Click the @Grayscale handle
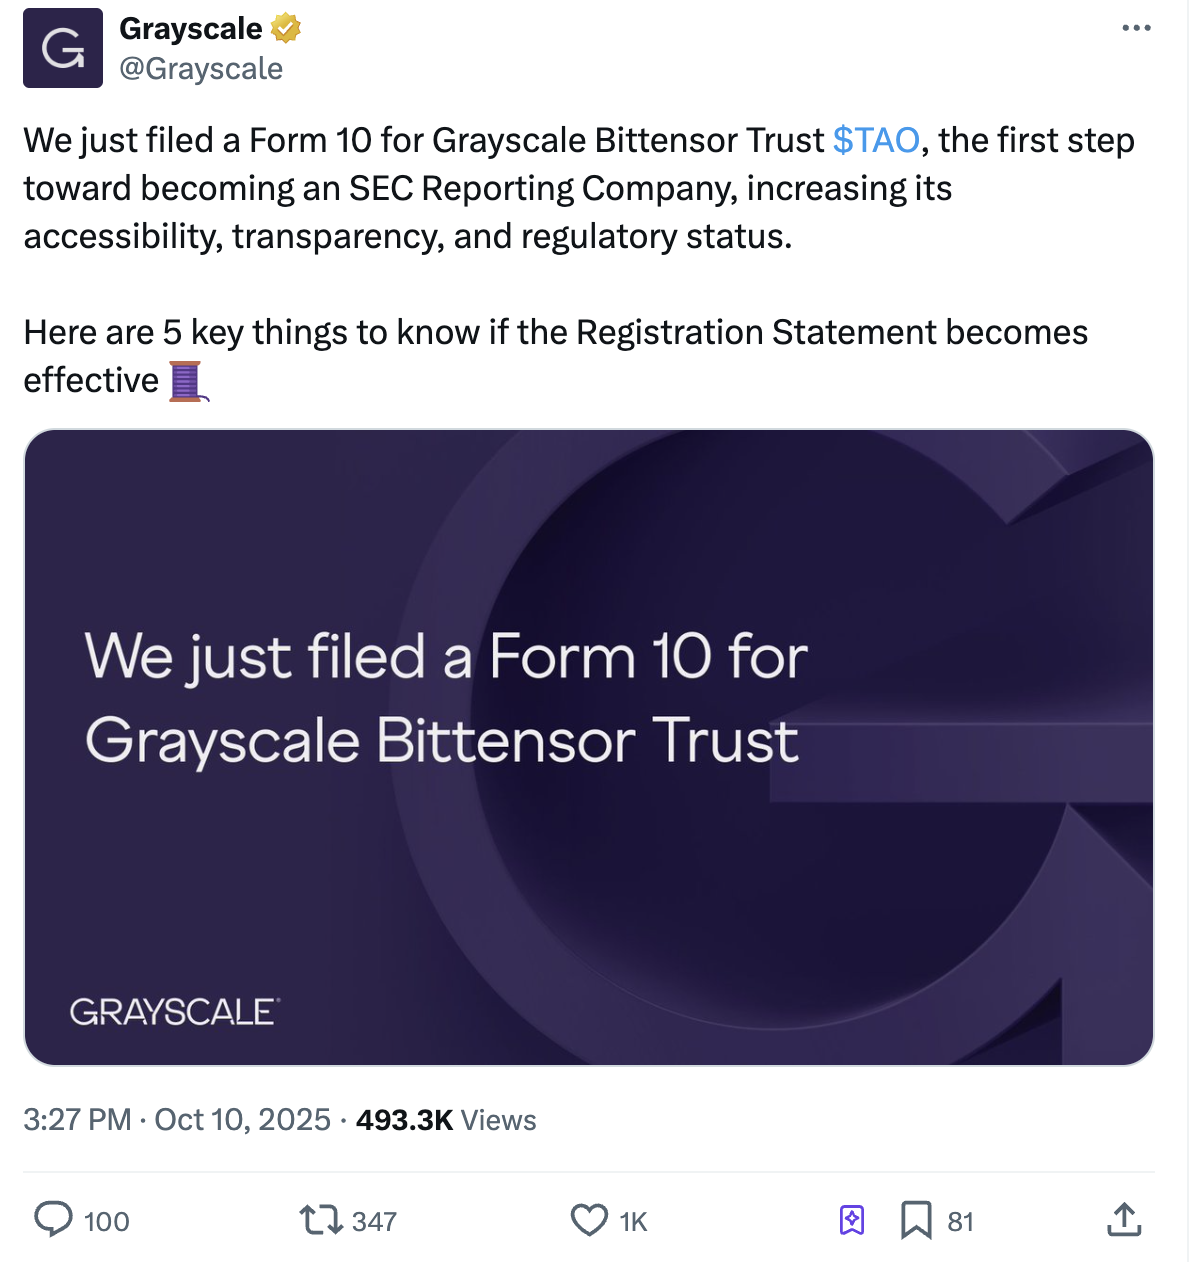This screenshot has width=1196, height=1262. coord(202,68)
